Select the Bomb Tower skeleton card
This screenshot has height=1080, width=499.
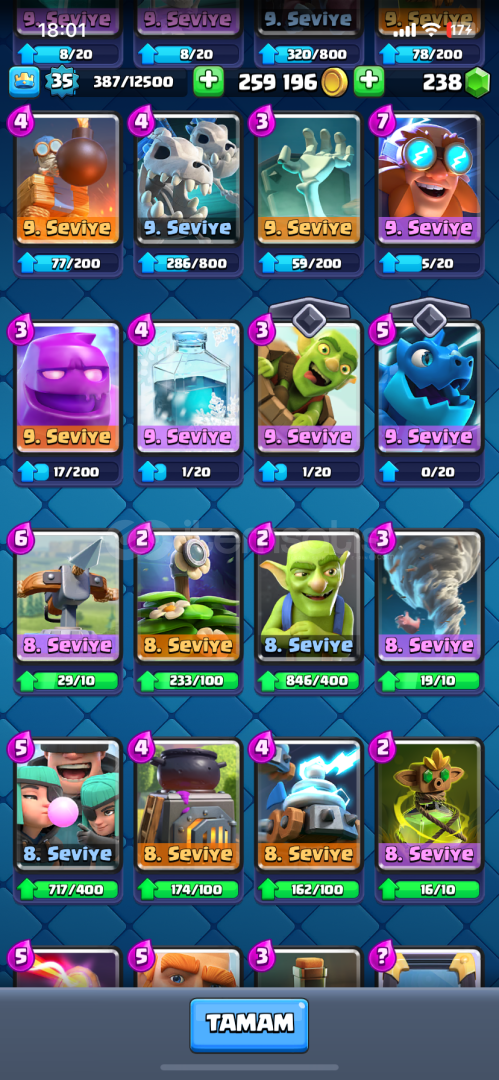tap(68, 179)
